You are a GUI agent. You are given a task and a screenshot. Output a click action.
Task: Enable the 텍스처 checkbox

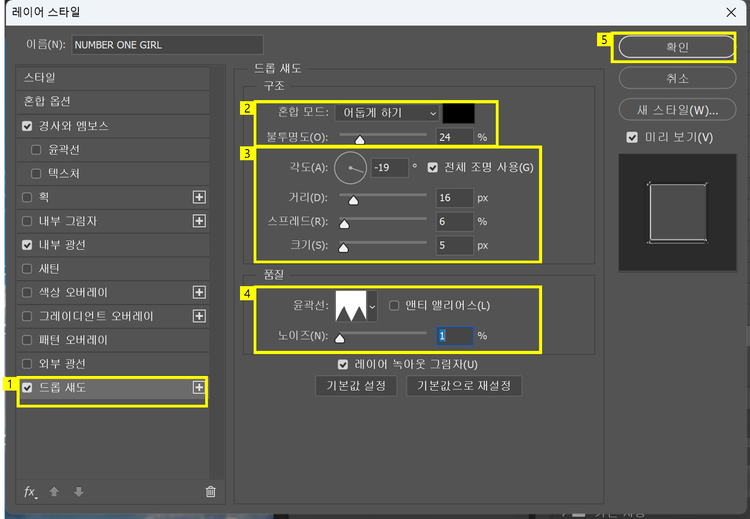(36, 174)
